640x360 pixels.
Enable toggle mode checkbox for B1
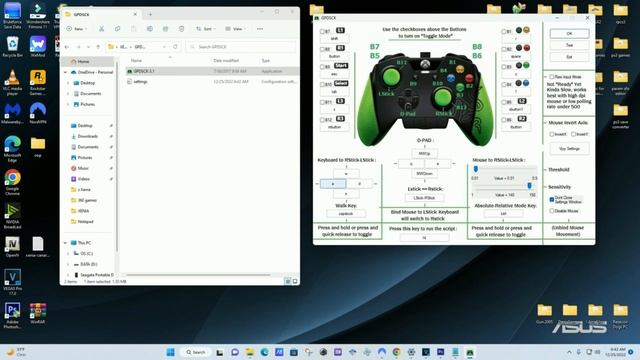504,31
